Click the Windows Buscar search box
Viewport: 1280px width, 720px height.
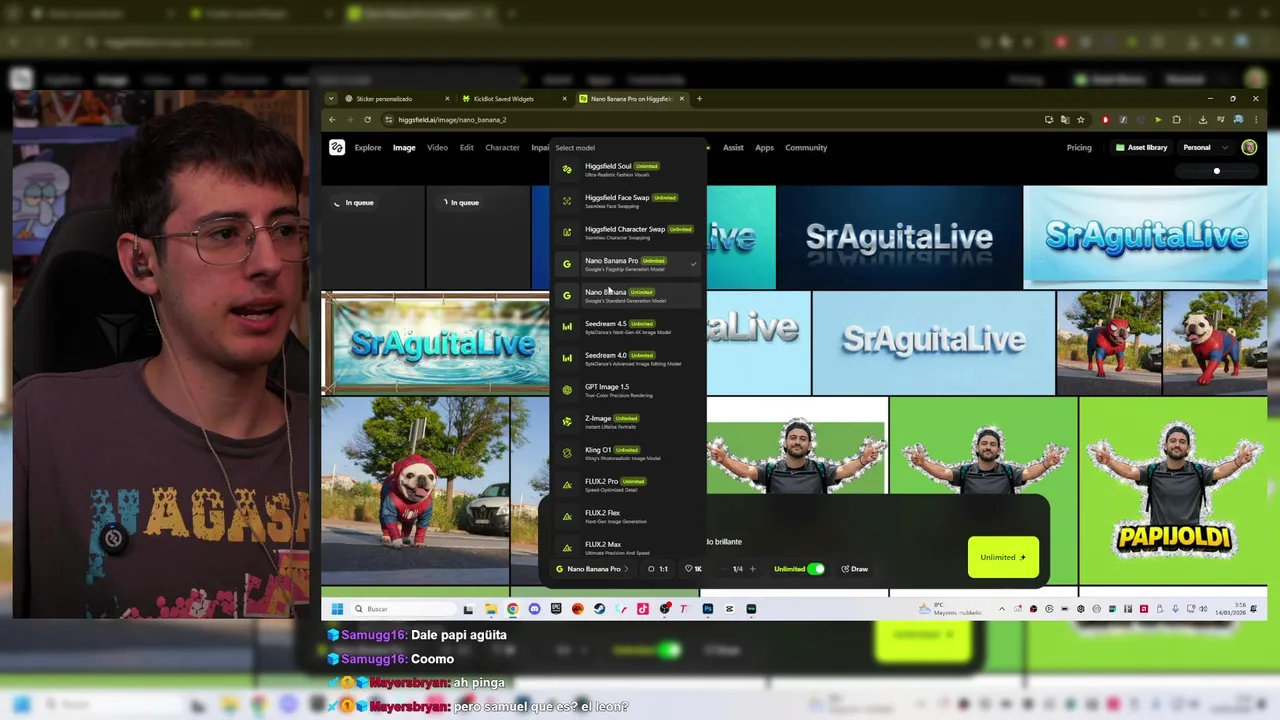pyautogui.click(x=405, y=609)
